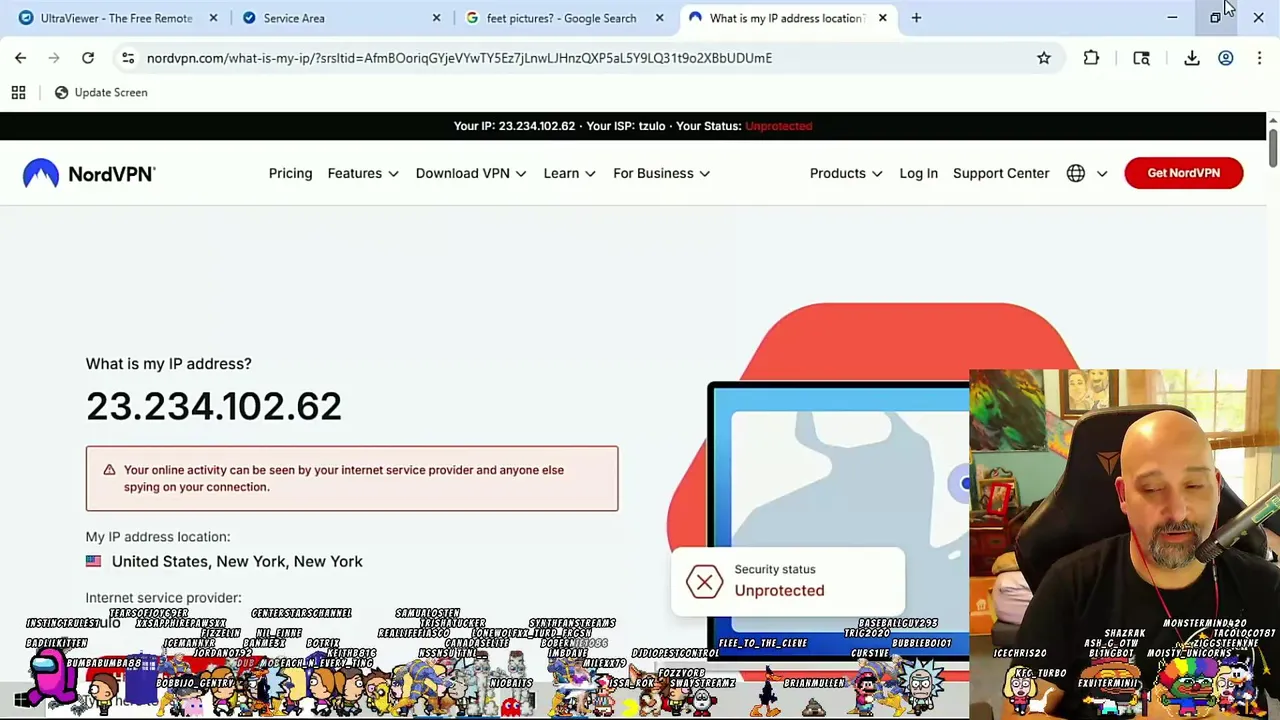Click the Log In link

coord(918,173)
